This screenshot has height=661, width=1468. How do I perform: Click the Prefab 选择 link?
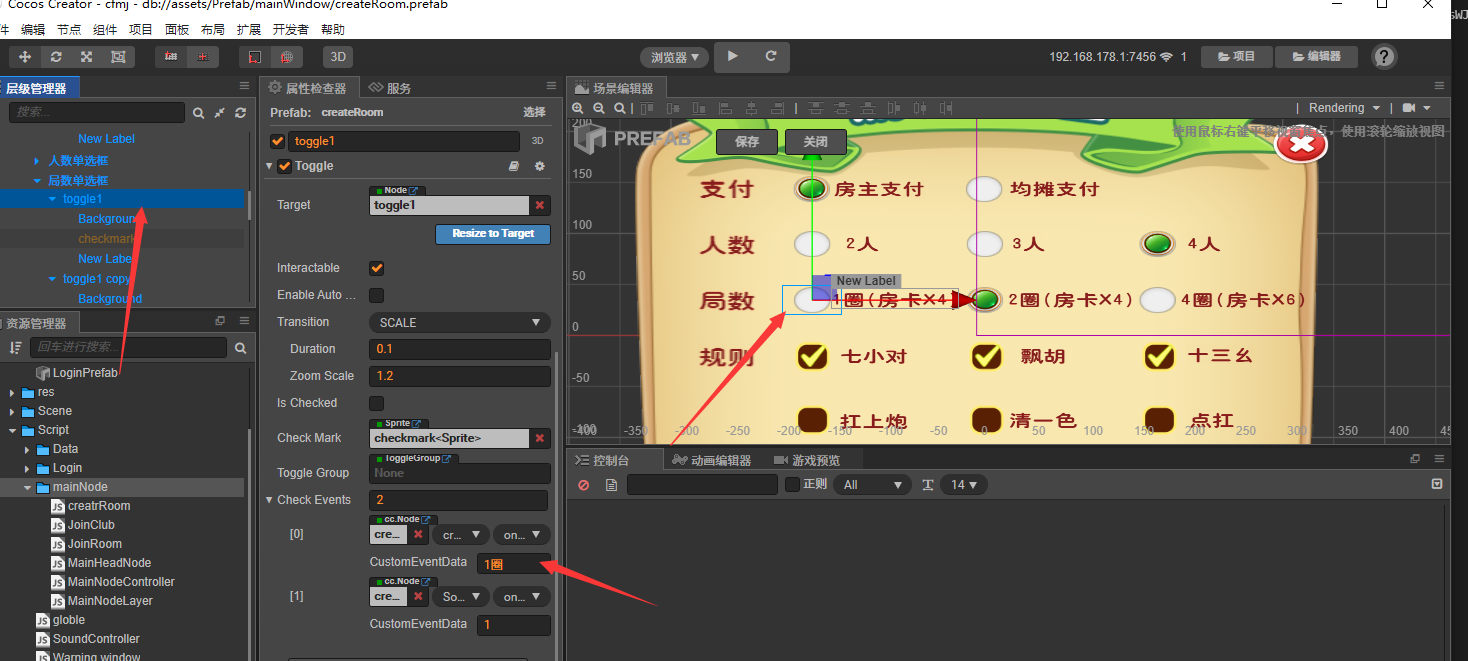534,112
